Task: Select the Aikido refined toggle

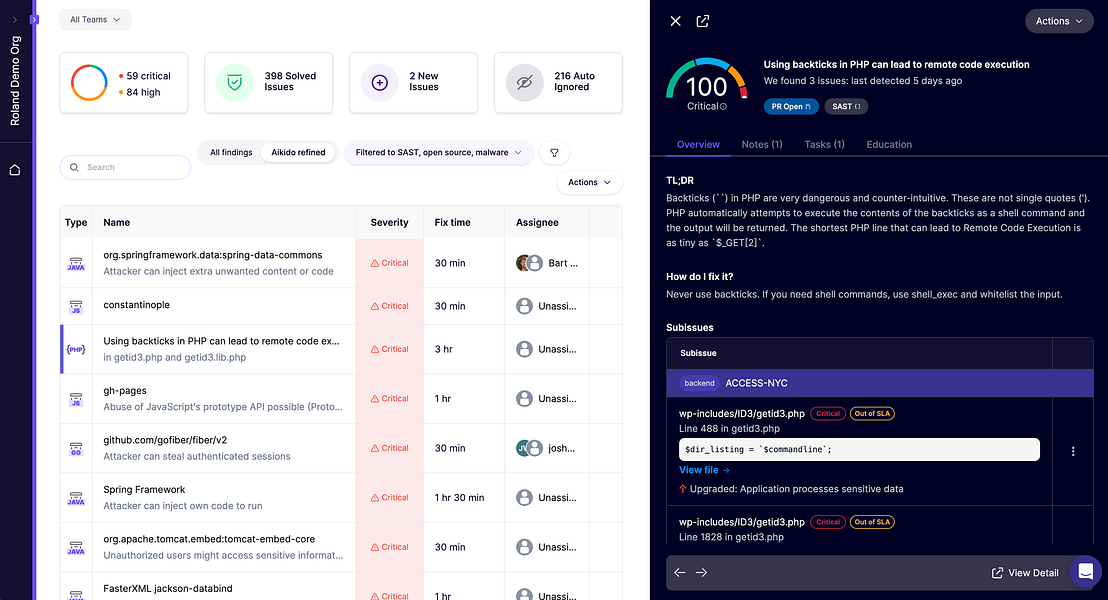Action: click(298, 153)
